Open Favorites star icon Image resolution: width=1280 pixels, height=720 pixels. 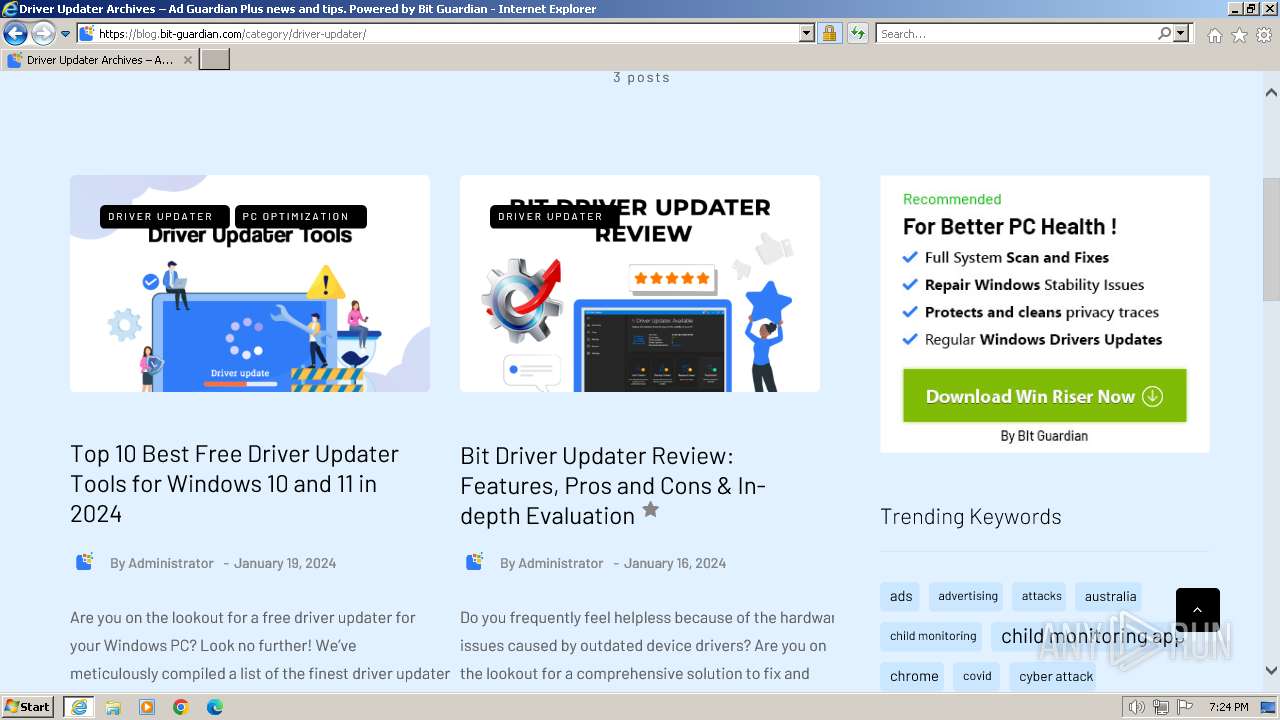(x=1239, y=35)
